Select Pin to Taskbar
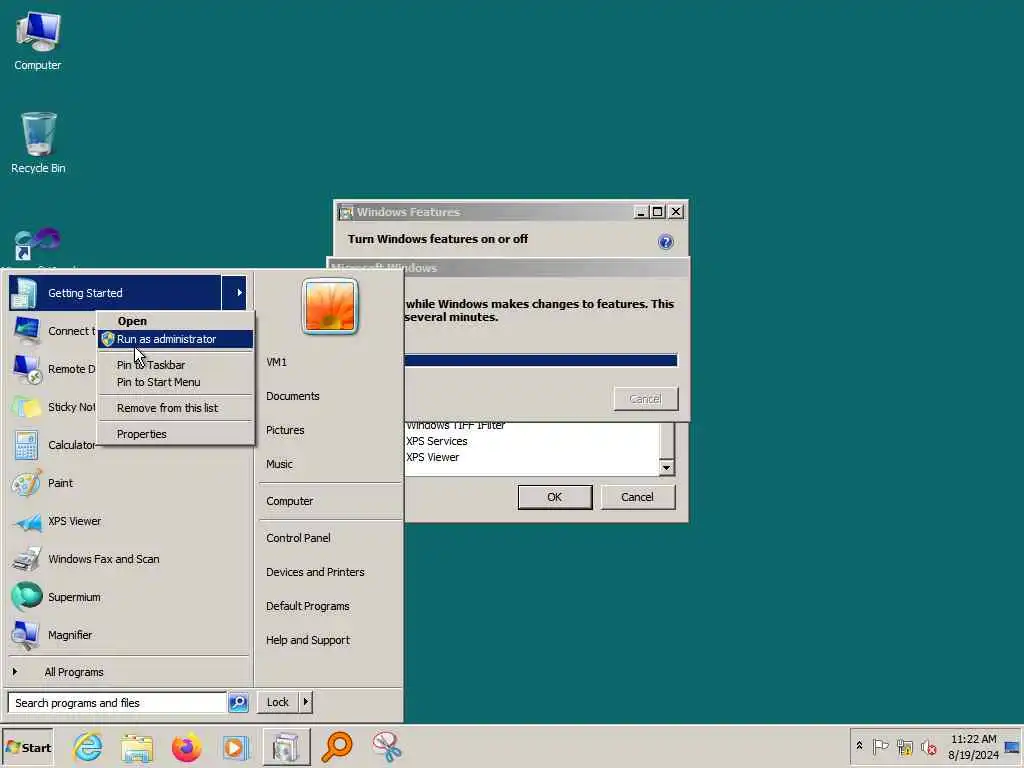This screenshot has height=768, width=1024. pyautogui.click(x=150, y=365)
